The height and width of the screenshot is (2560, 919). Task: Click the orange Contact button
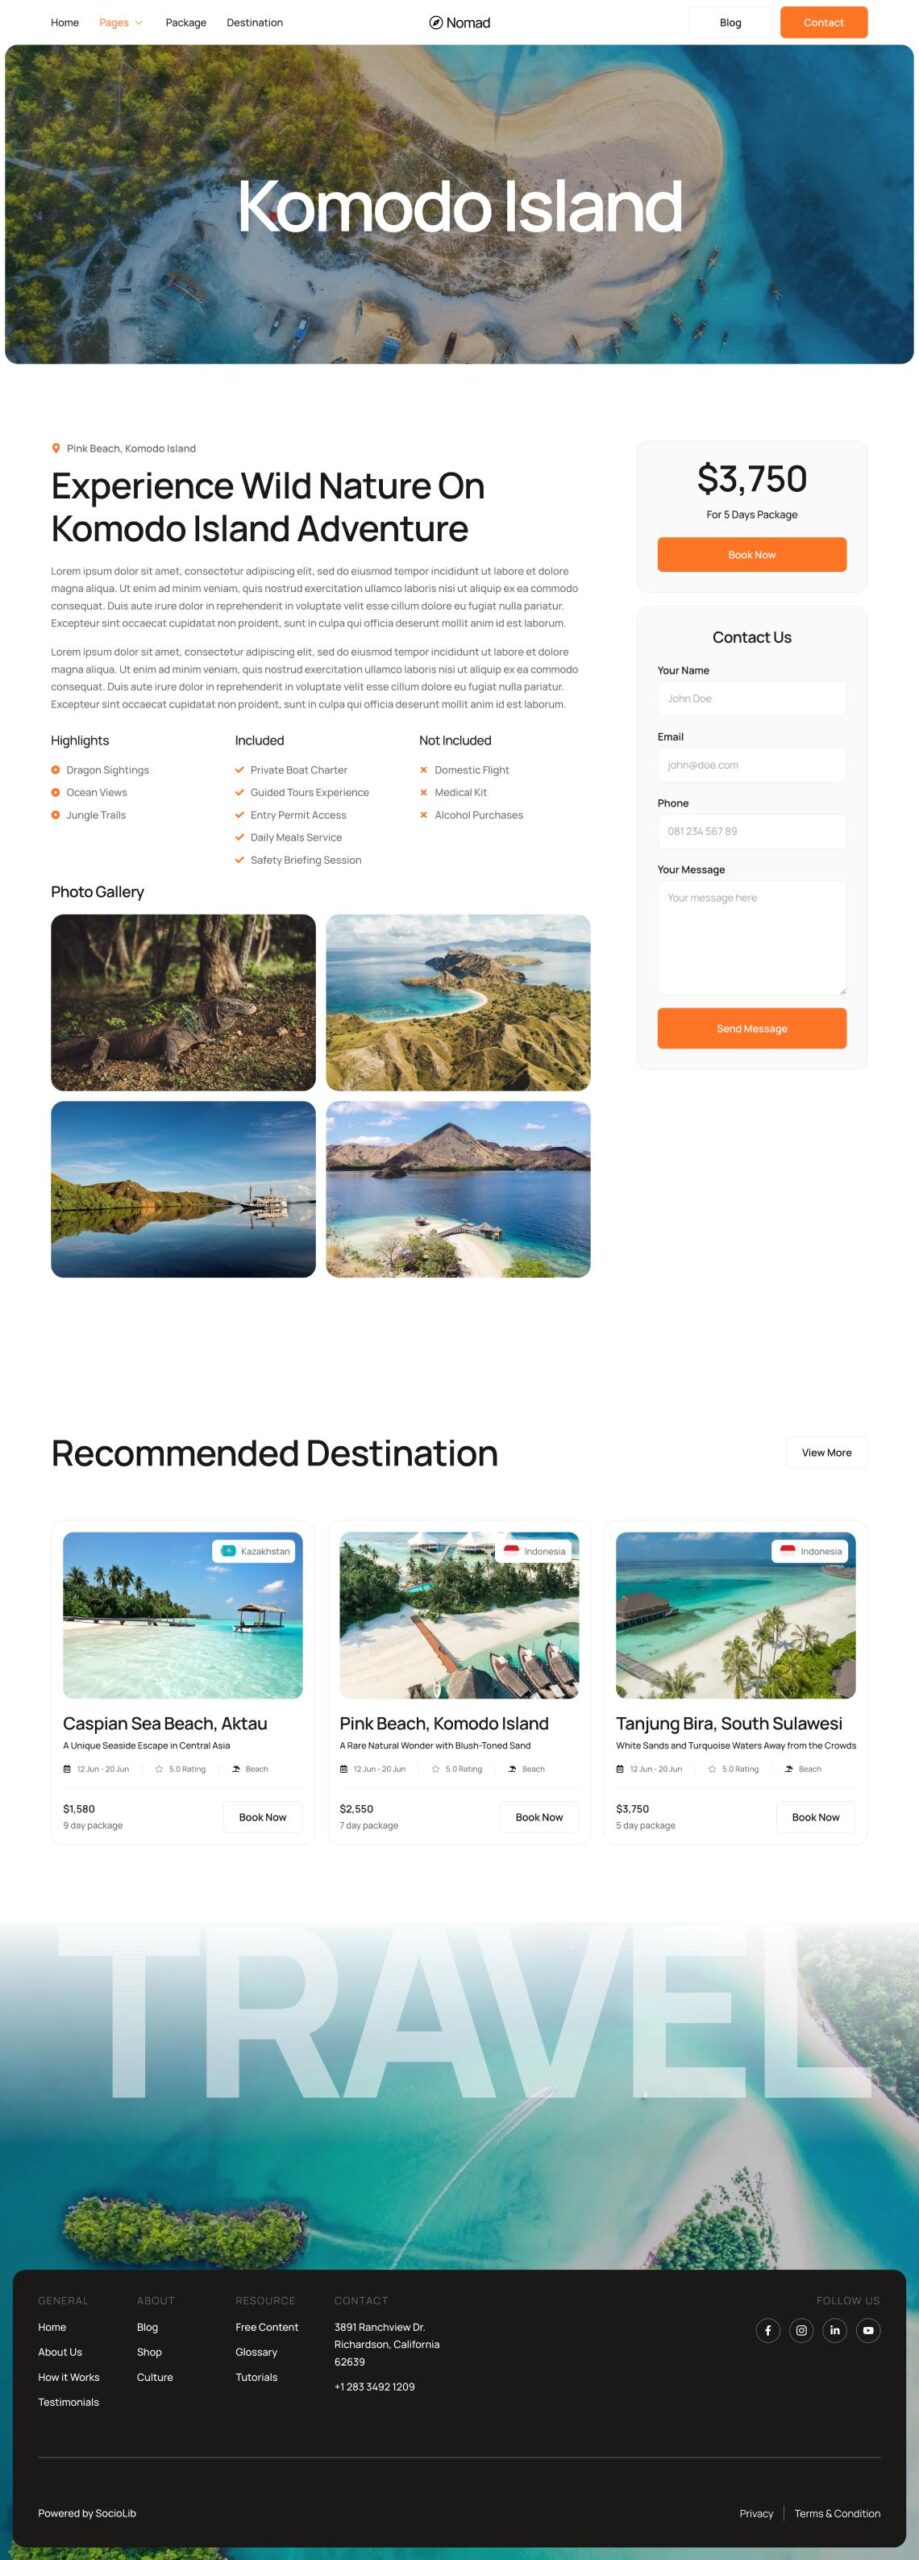(823, 22)
